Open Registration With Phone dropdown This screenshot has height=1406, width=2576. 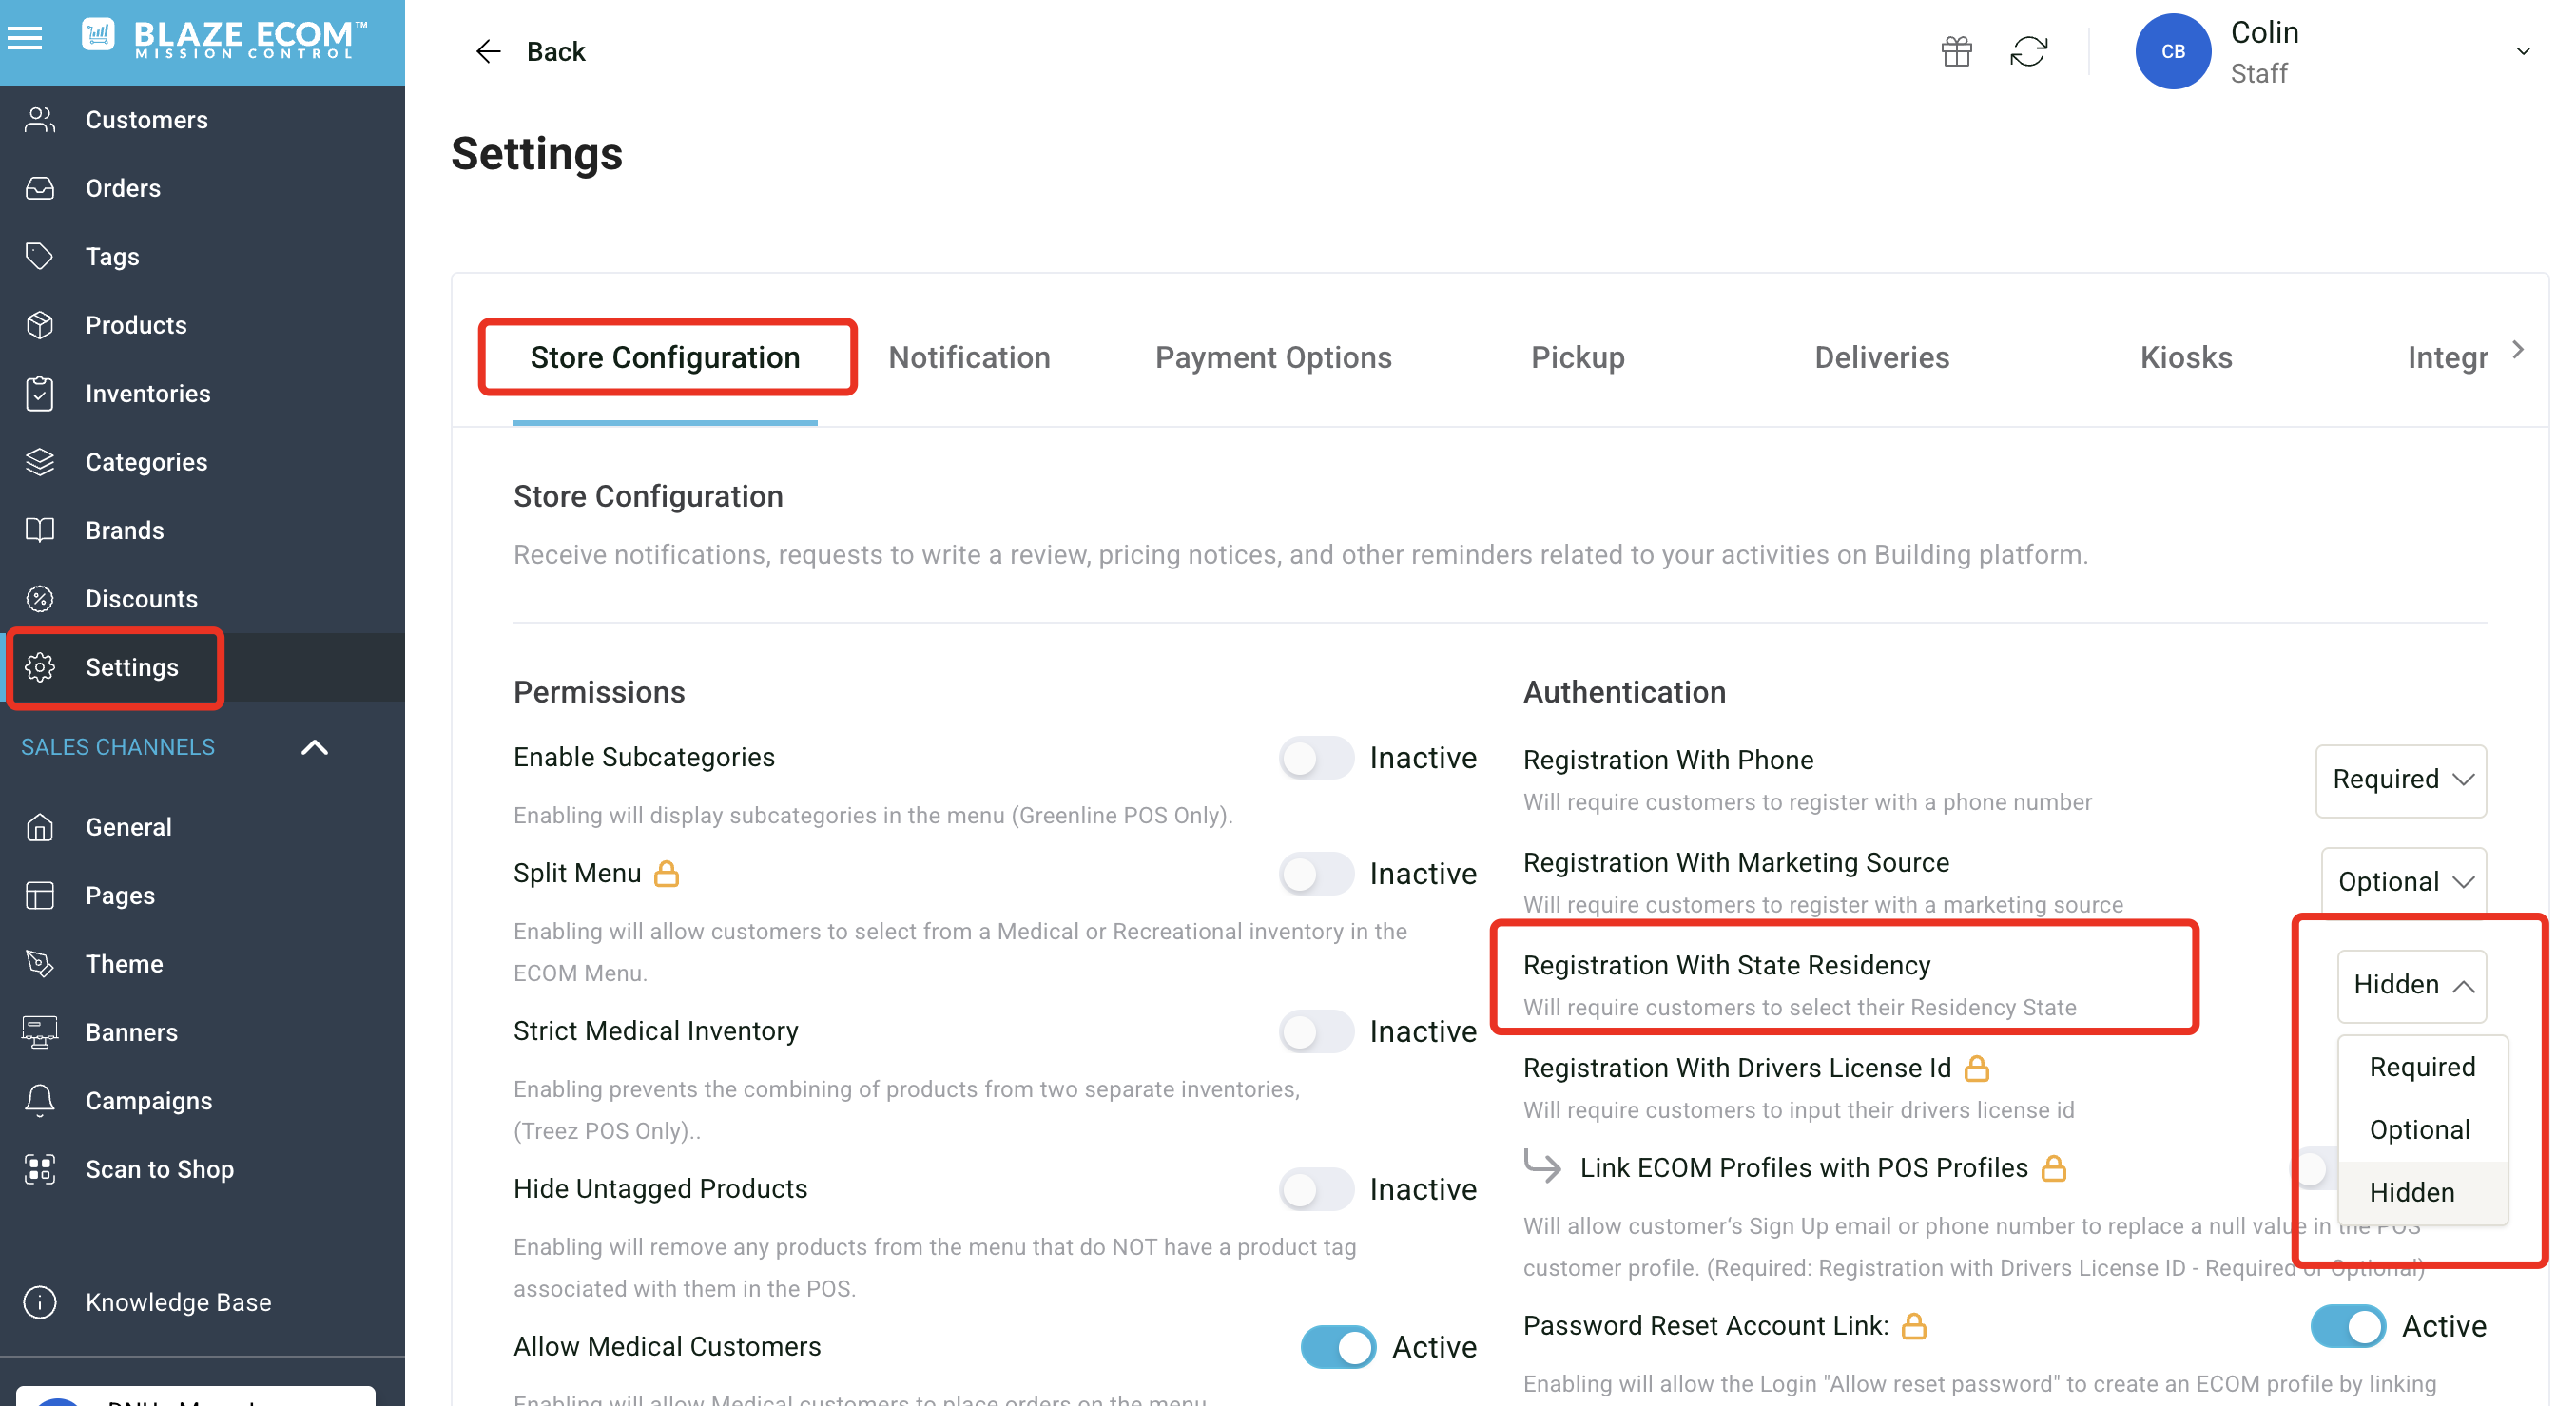pyautogui.click(x=2400, y=780)
